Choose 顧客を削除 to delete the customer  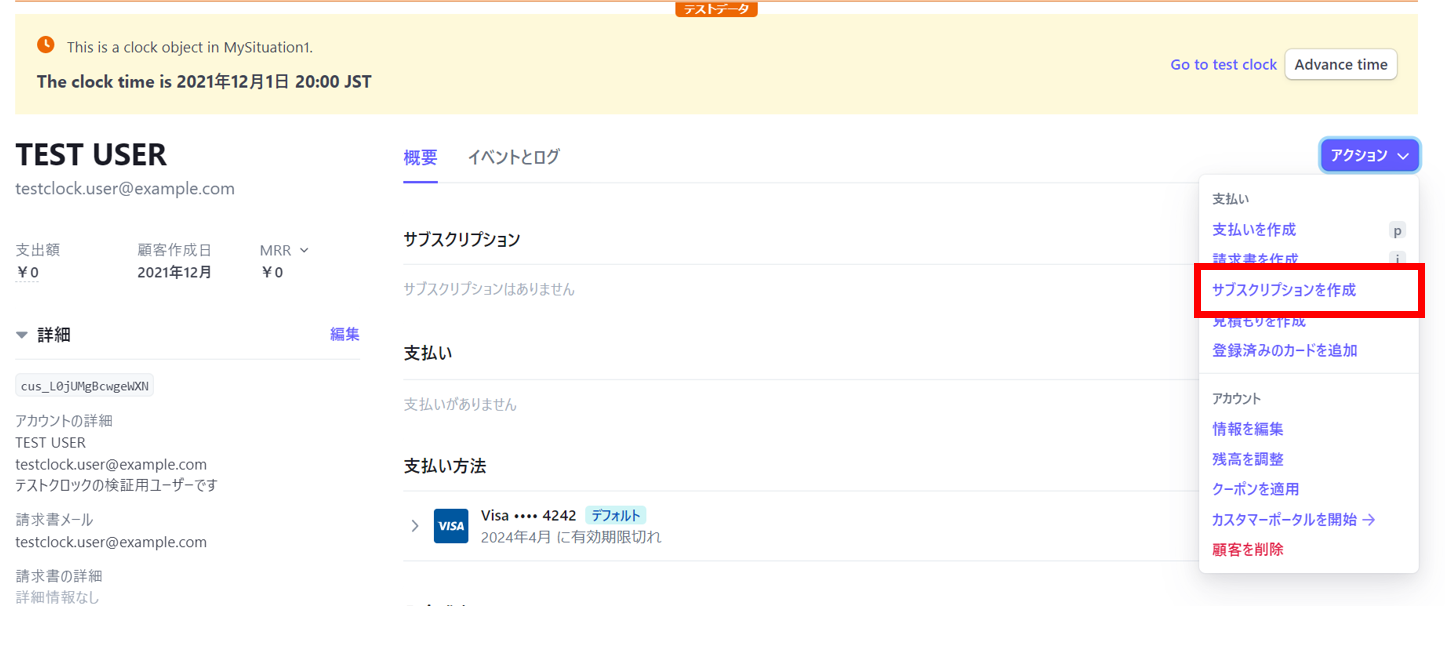[x=1248, y=548]
